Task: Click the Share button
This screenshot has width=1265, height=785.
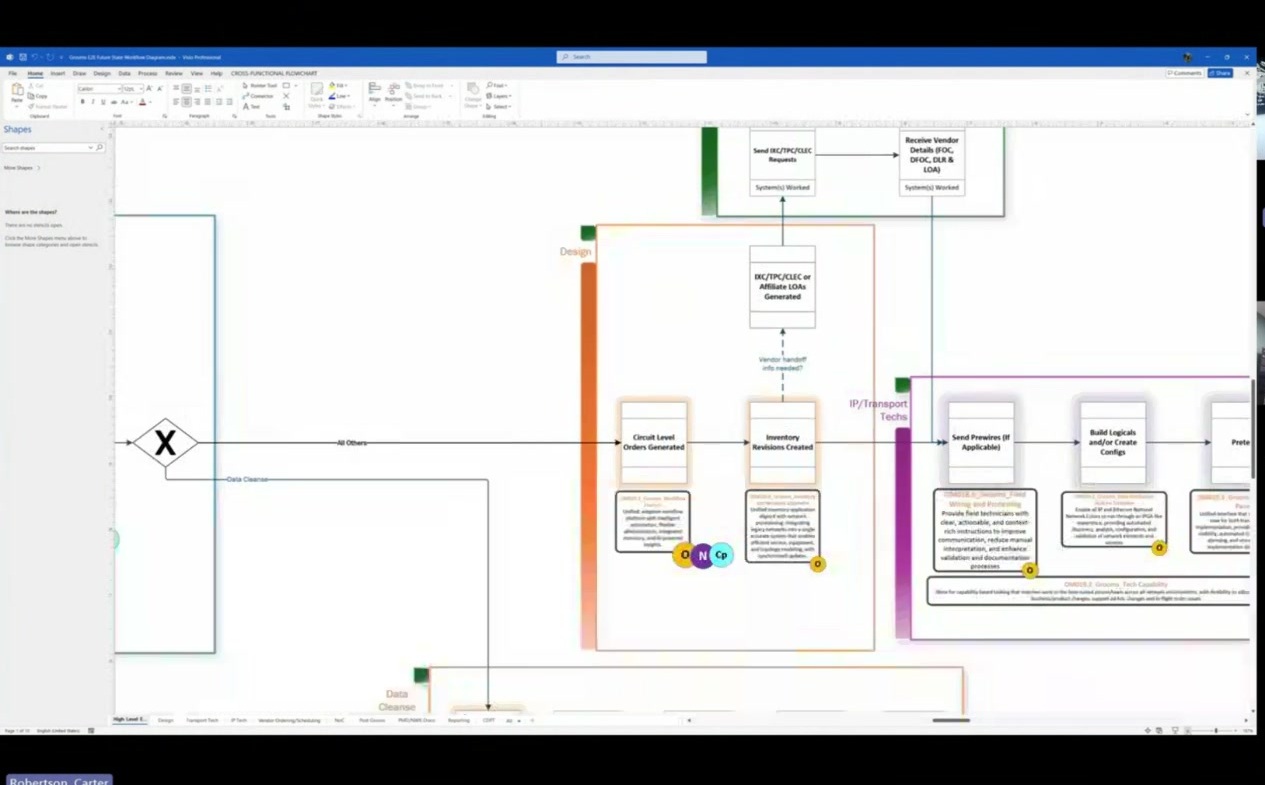Action: click(x=1220, y=73)
